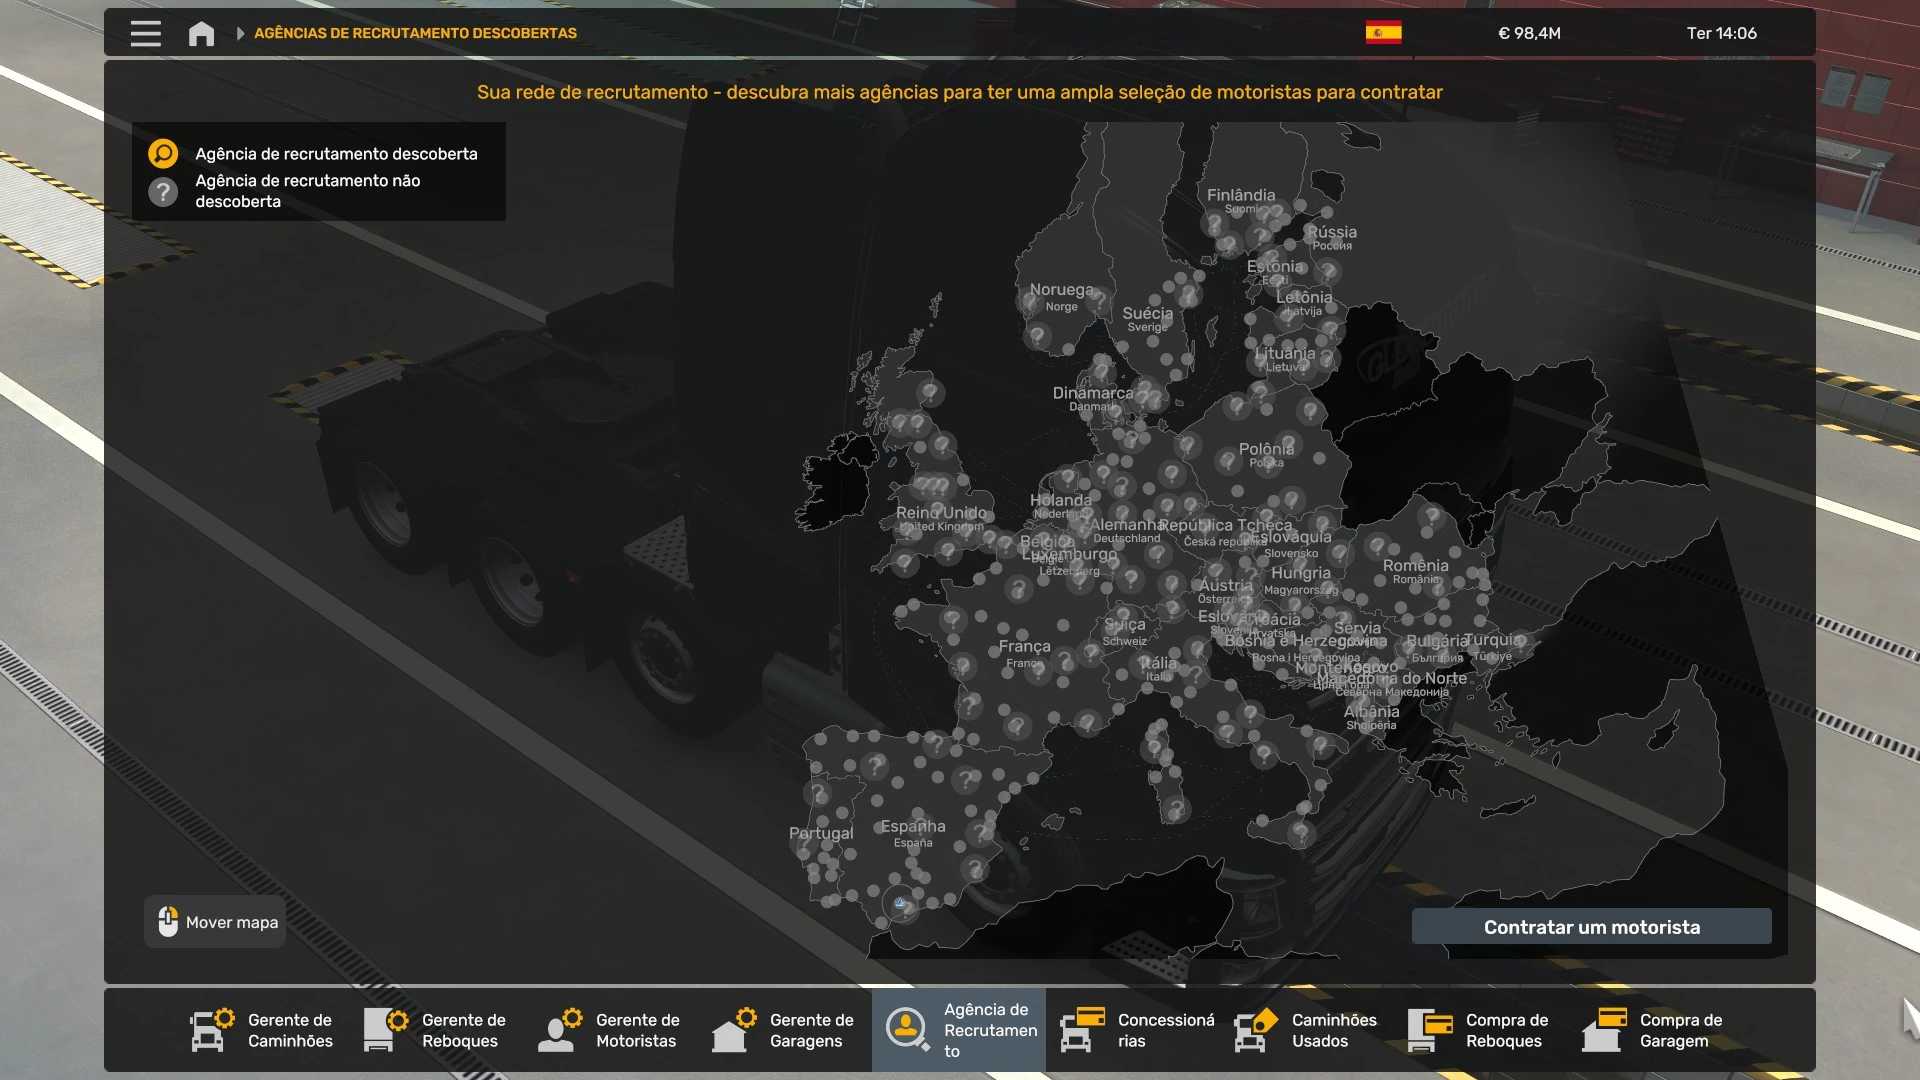Click the game clock Ter 14:06
Image resolution: width=1920 pixels, height=1080 pixels.
point(1721,33)
